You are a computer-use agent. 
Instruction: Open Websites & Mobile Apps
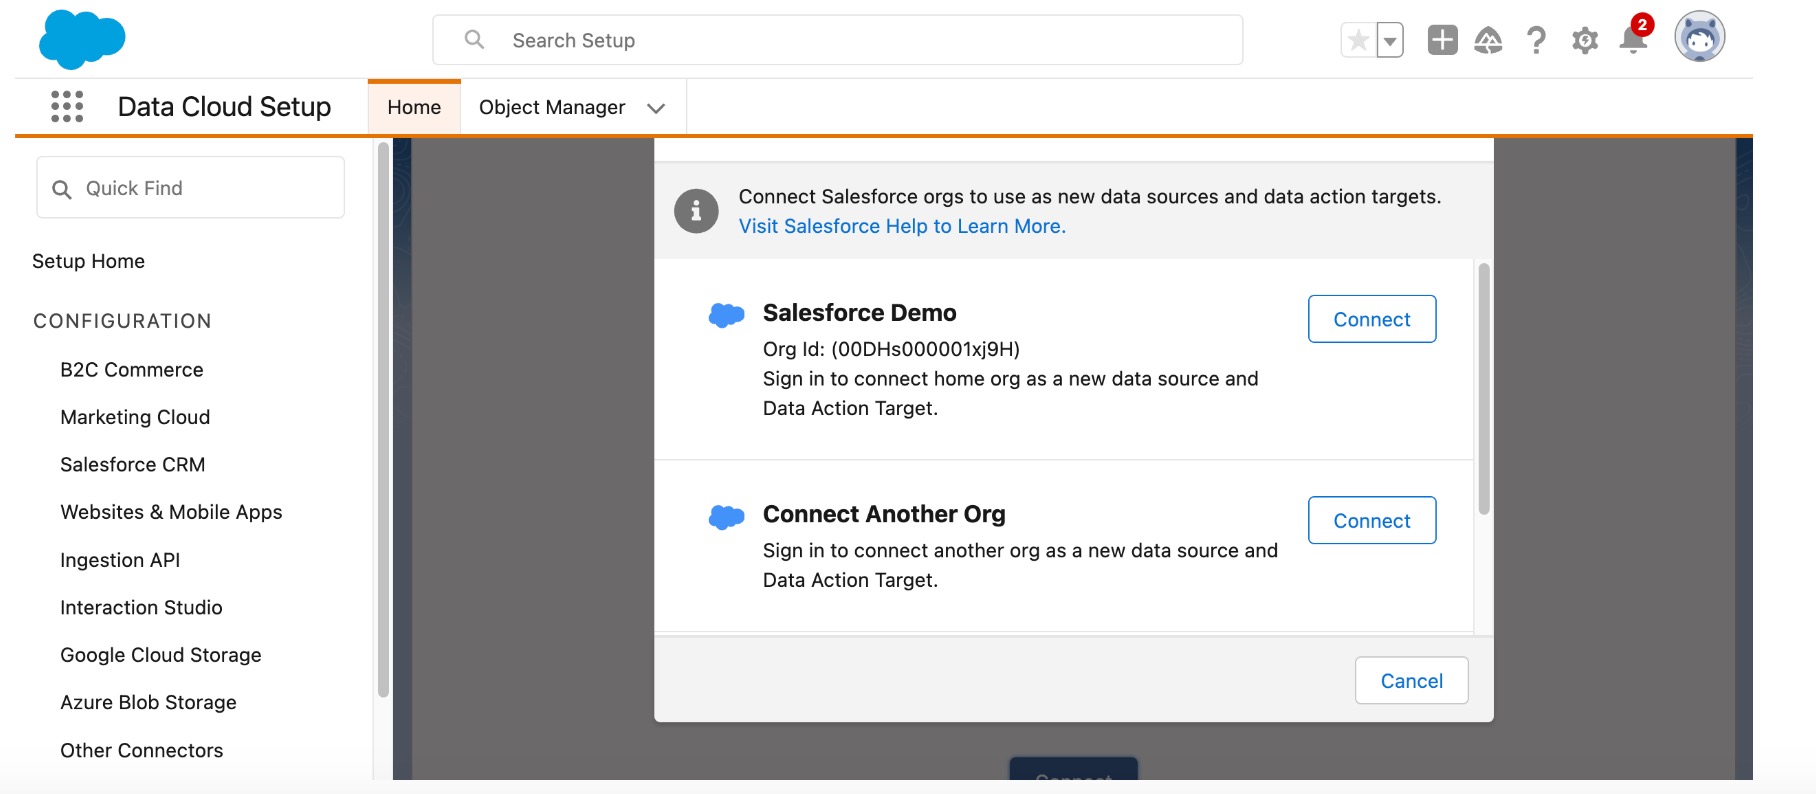(171, 512)
